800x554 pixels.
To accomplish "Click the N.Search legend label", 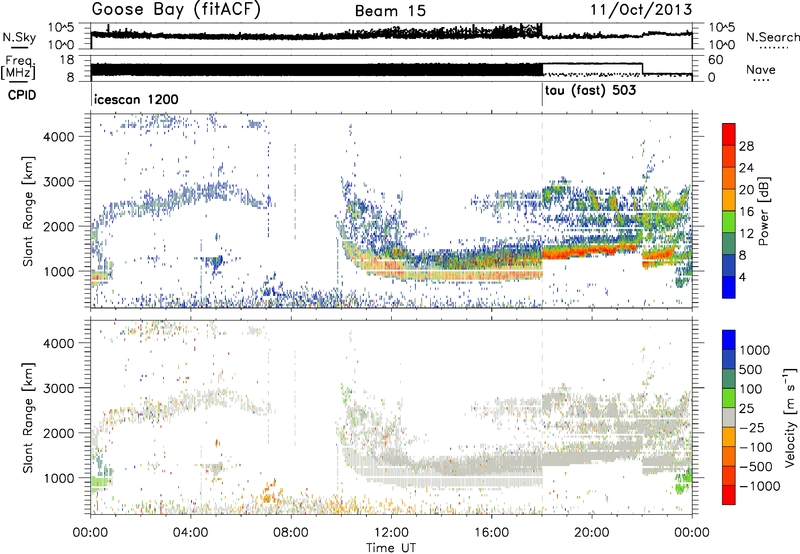I will pos(772,37).
